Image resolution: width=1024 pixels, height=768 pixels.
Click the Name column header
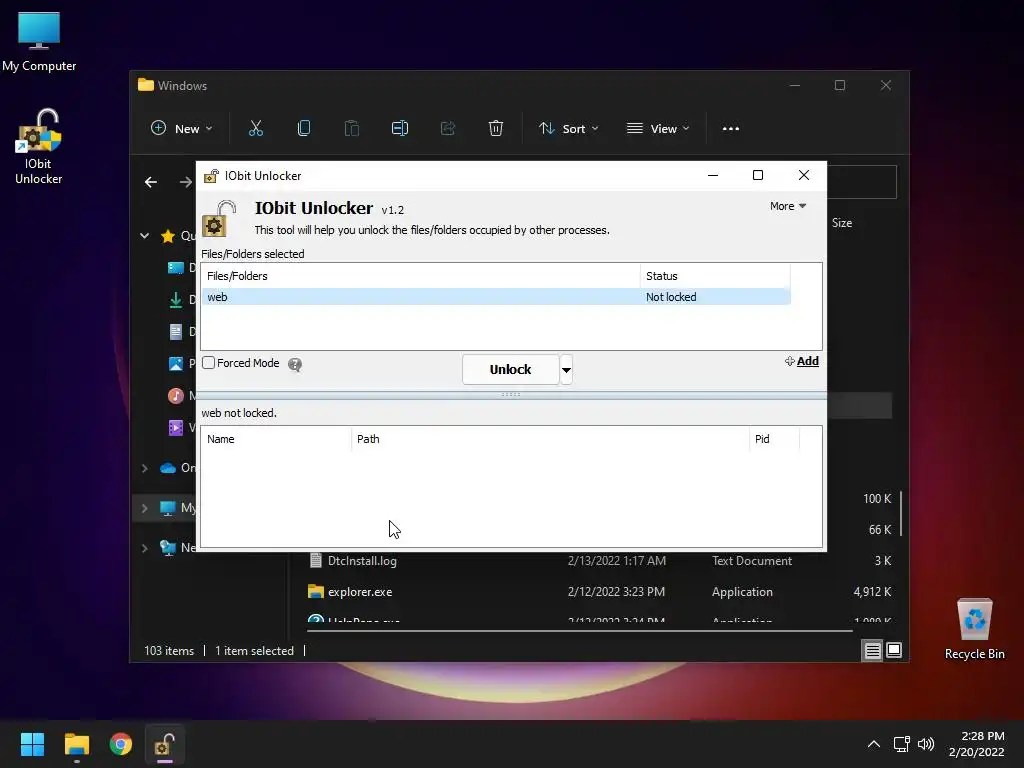click(x=276, y=439)
